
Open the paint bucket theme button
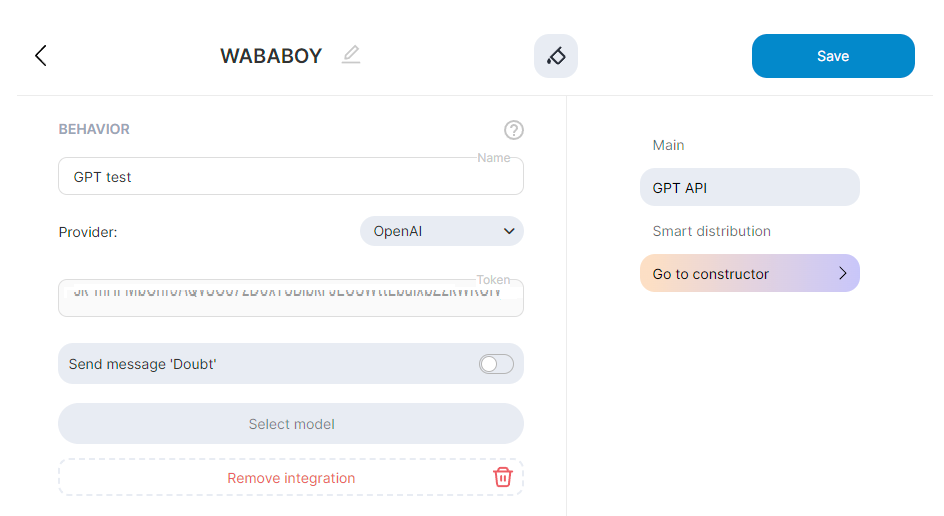[x=556, y=56]
